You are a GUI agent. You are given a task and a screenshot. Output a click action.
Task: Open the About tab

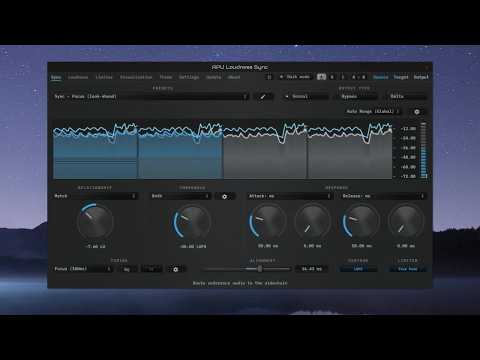[234, 77]
